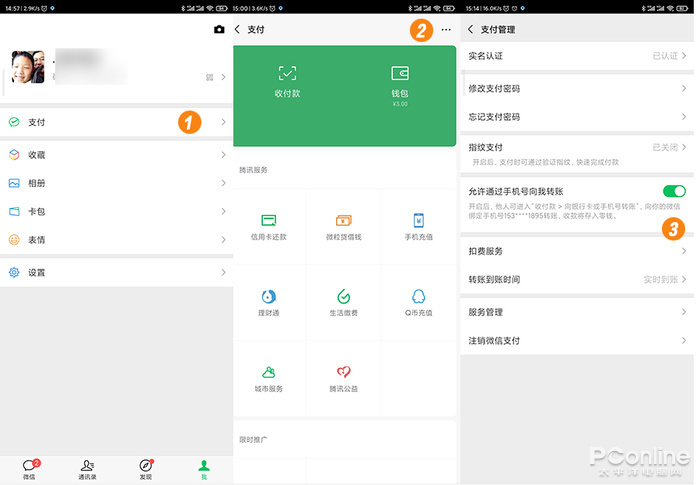
Task: Tap the 设置 settings gear icon
Action: (14, 272)
